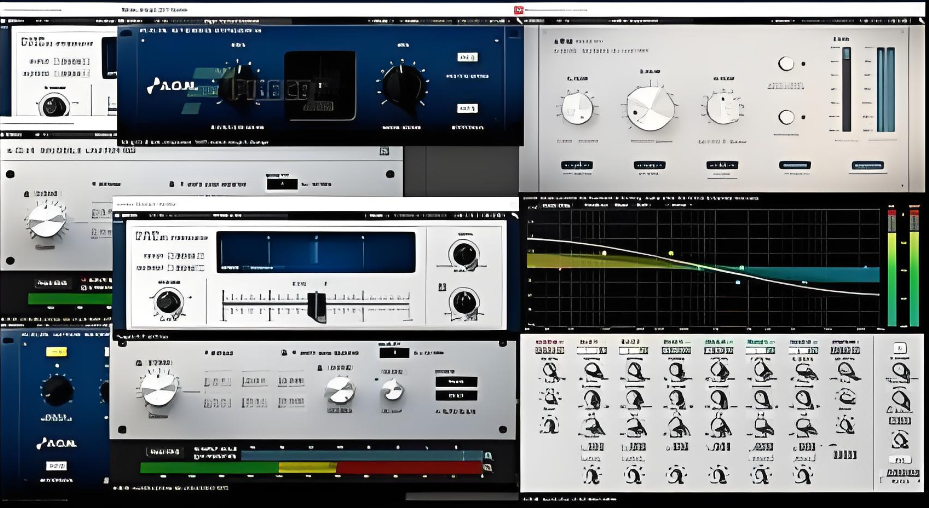The image size is (929, 508).
Task: Click third dark button along top-right plugin's bottom
Action: (722, 165)
